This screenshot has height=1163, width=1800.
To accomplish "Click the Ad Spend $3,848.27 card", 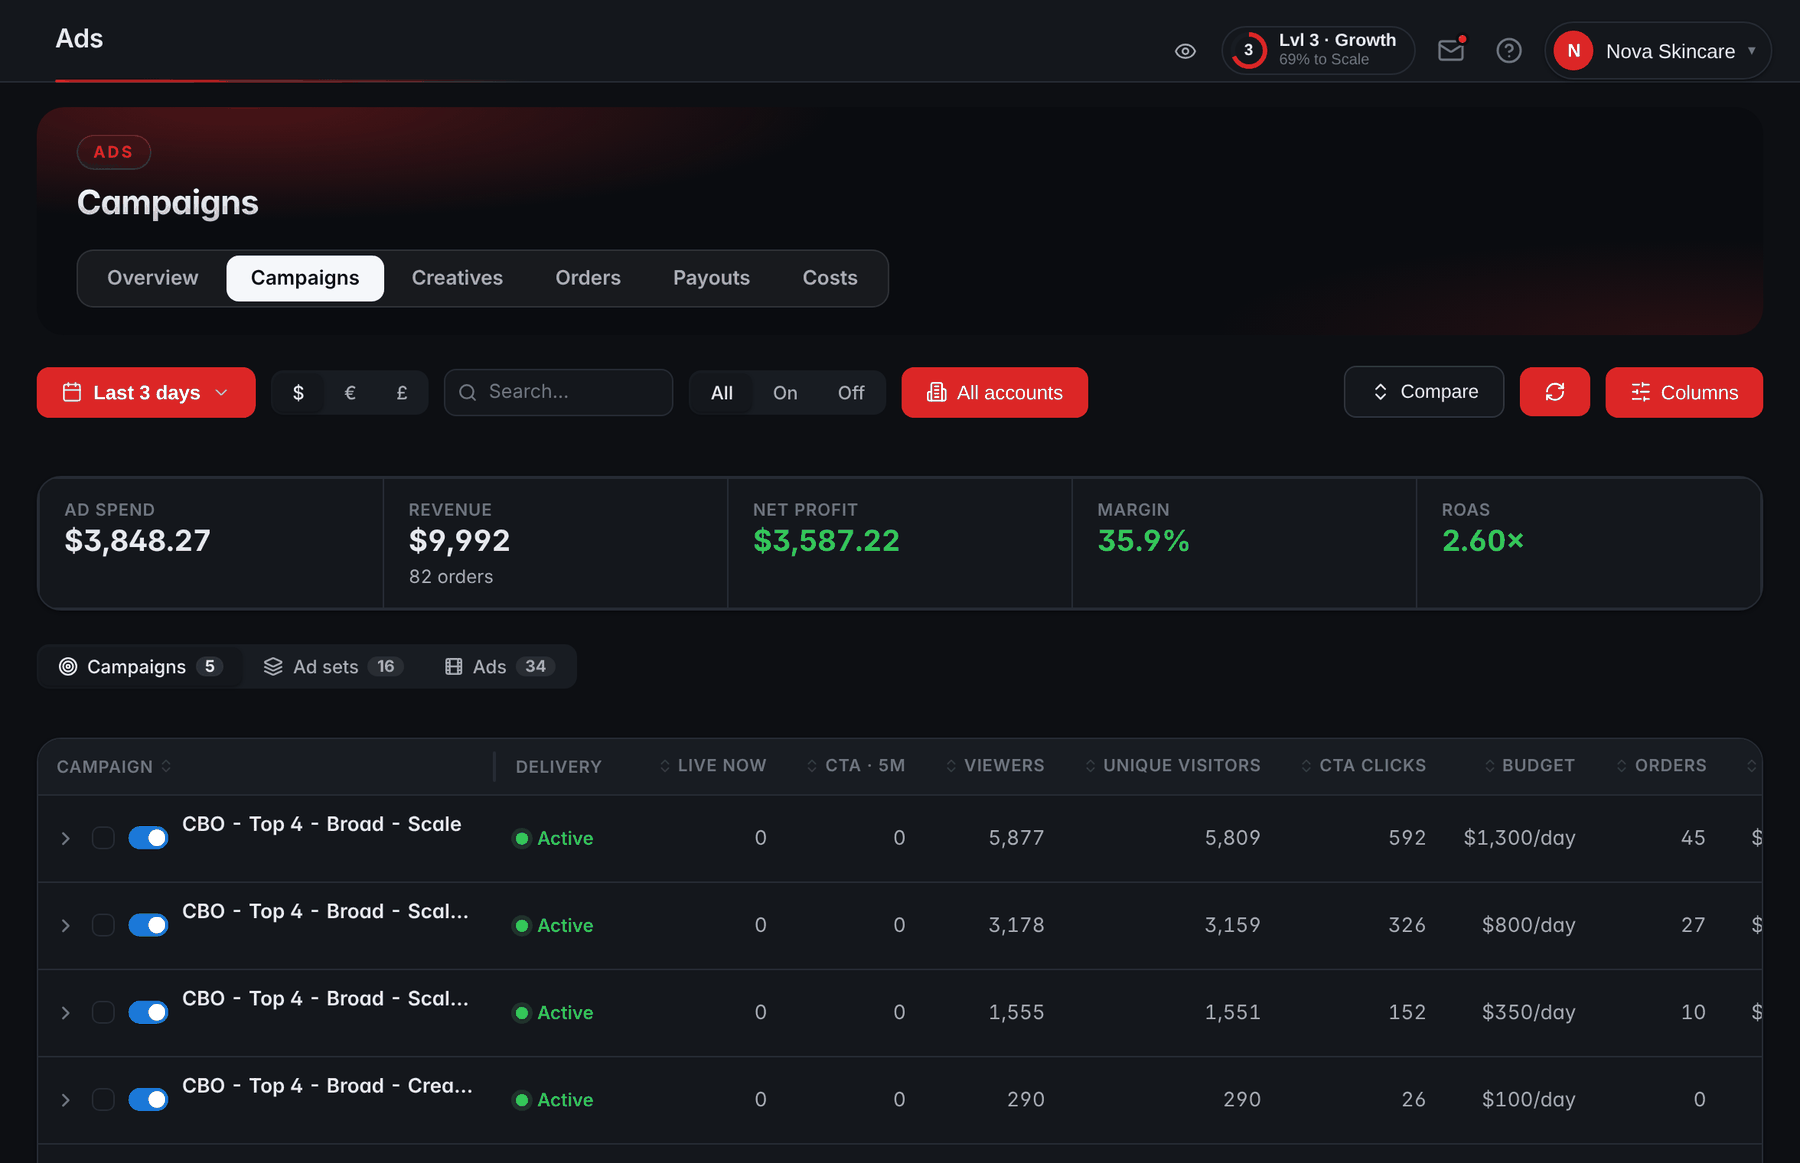I will coord(211,543).
